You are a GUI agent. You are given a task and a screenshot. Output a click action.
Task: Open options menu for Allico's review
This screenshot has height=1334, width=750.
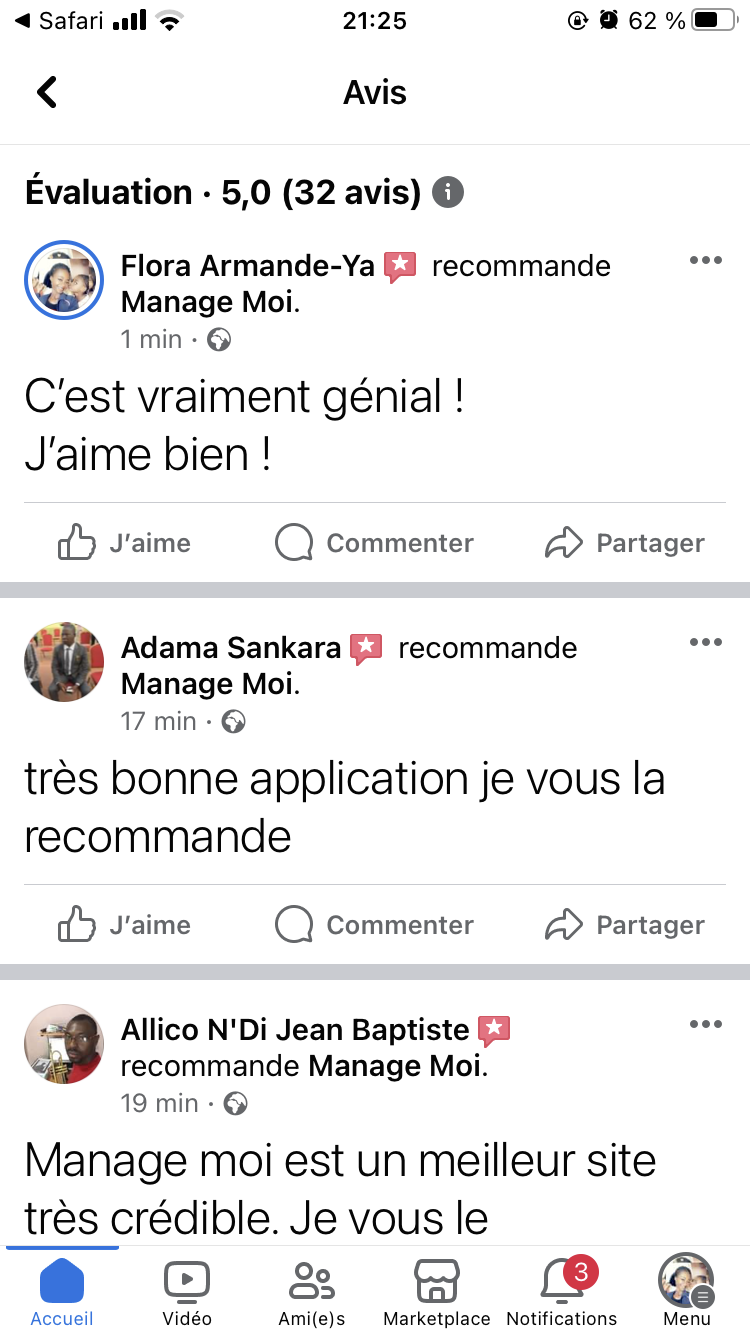click(705, 1025)
